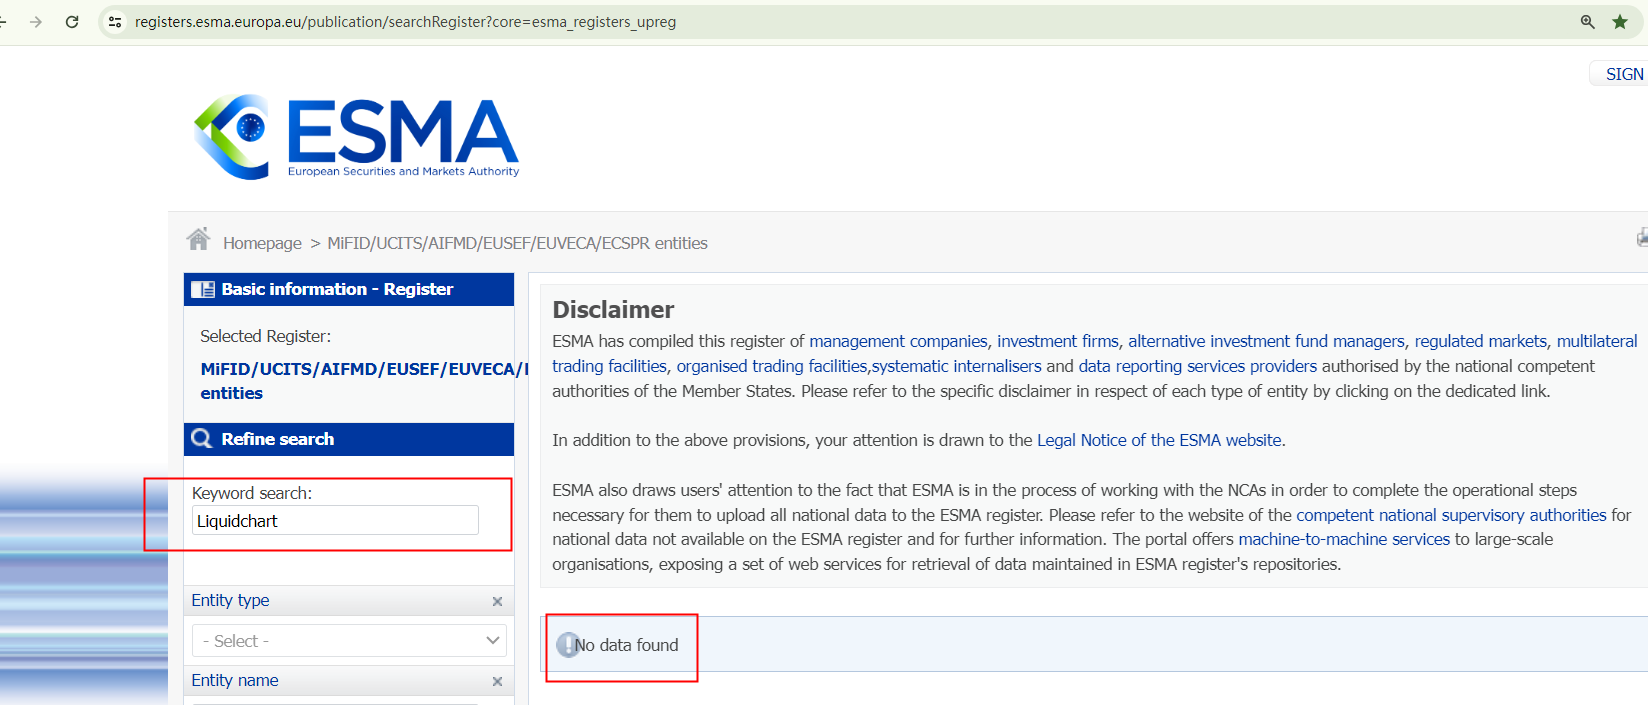Screen dimensions: 1648x705
Task: Click the Keyword search input field
Action: click(x=335, y=521)
